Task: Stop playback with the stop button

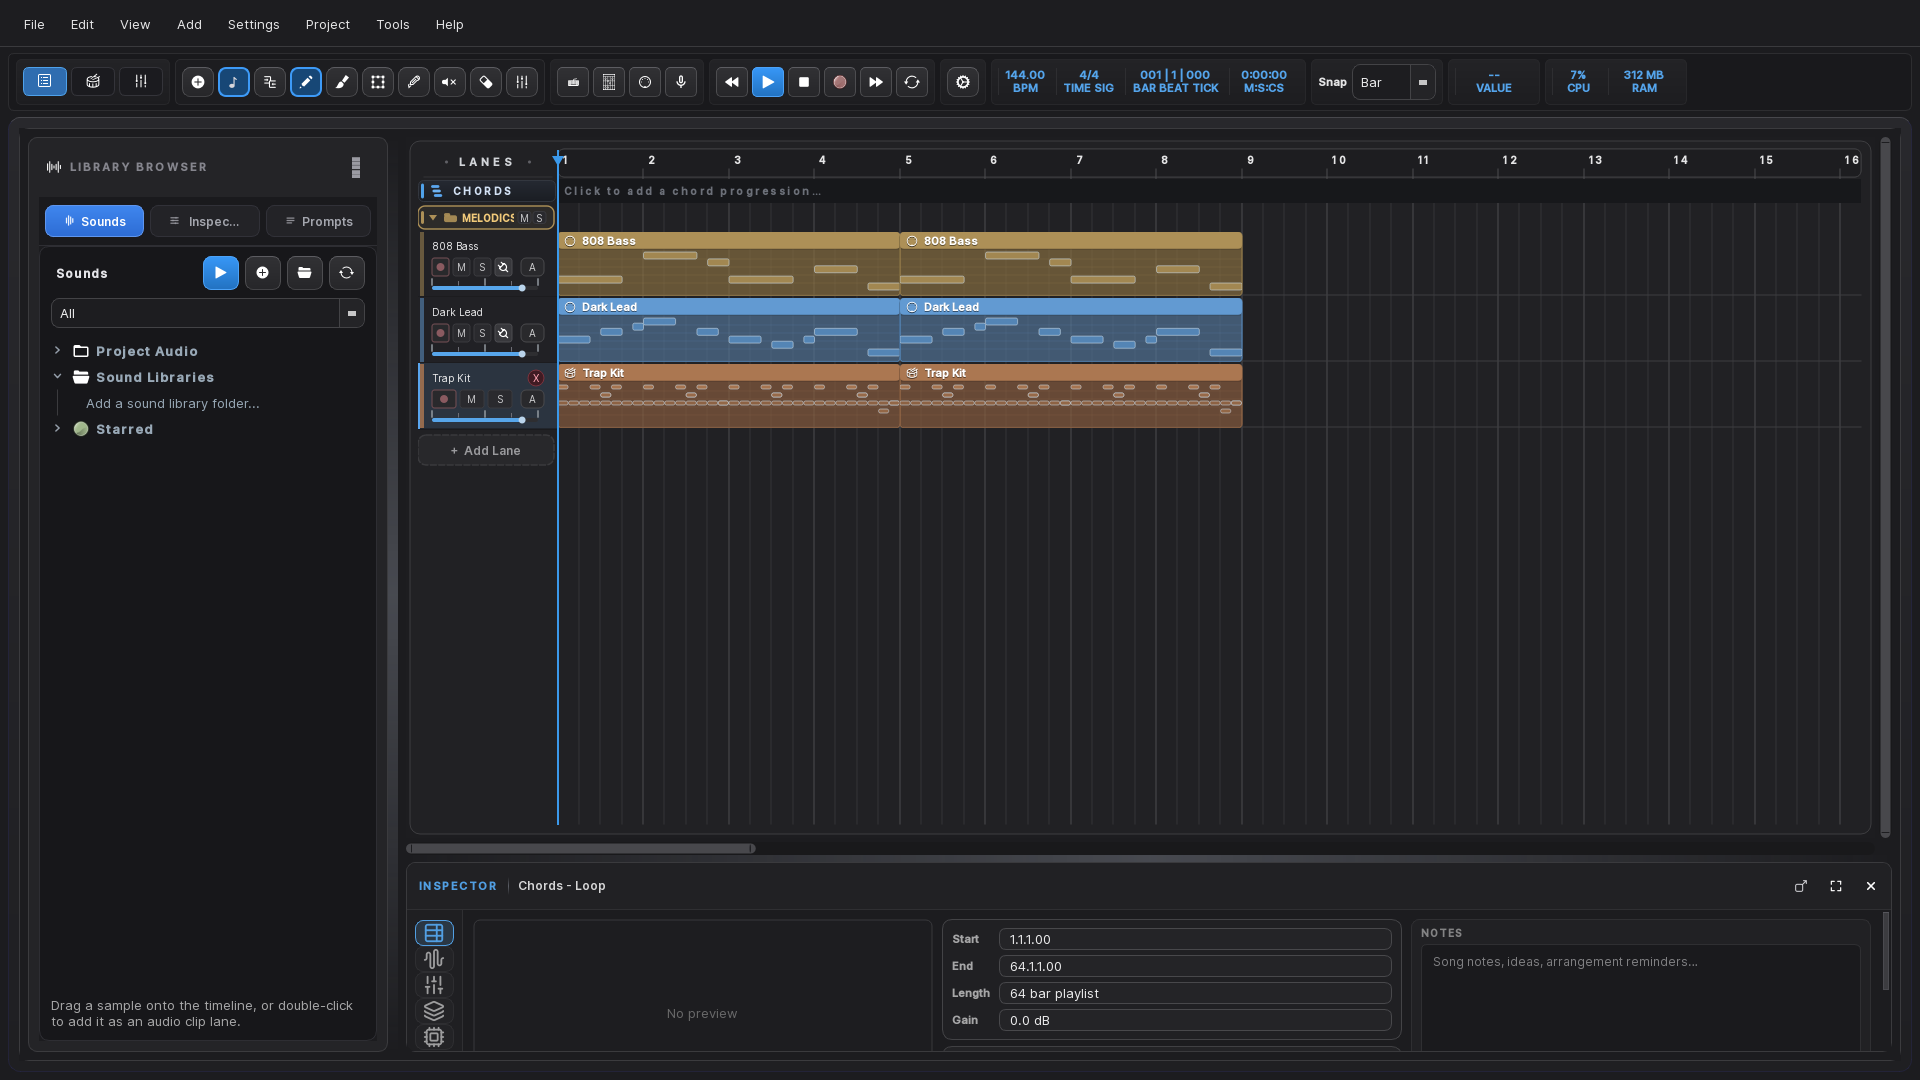Action: tap(804, 82)
